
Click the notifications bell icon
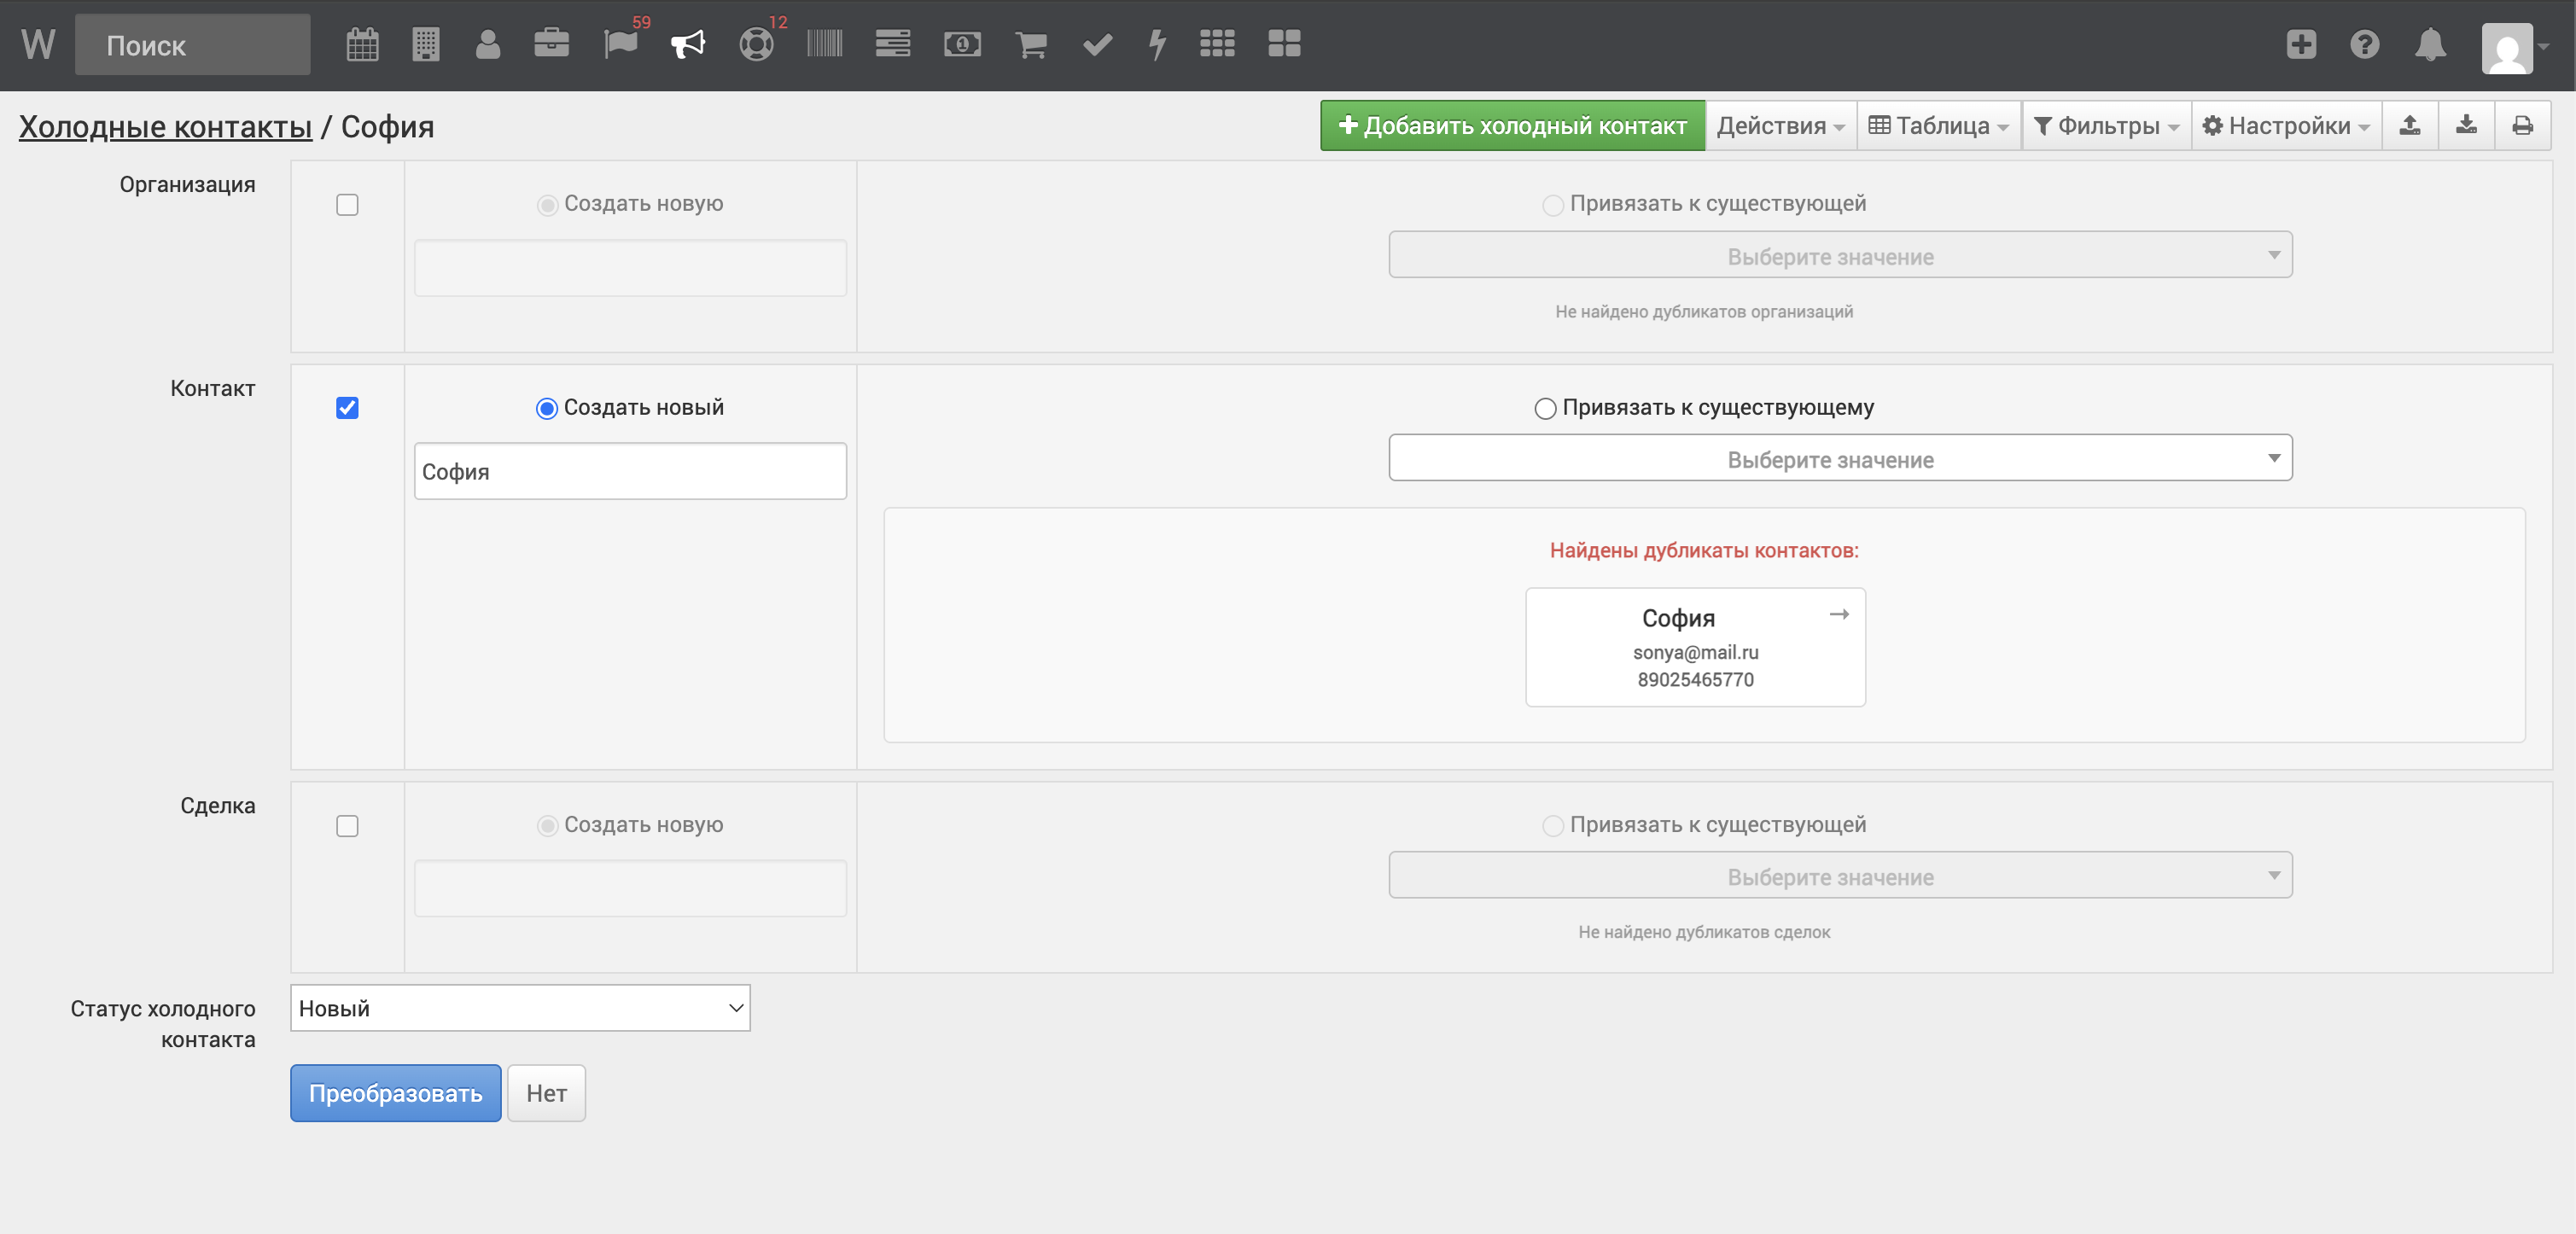pos(2430,44)
